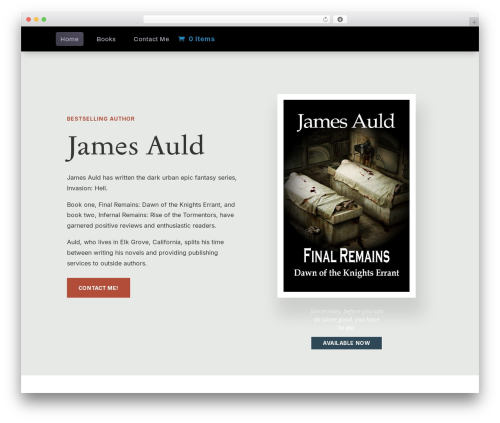Image resolution: width=500 pixels, height=423 pixels.
Task: Open the Contact Me nav link
Action: (x=151, y=39)
